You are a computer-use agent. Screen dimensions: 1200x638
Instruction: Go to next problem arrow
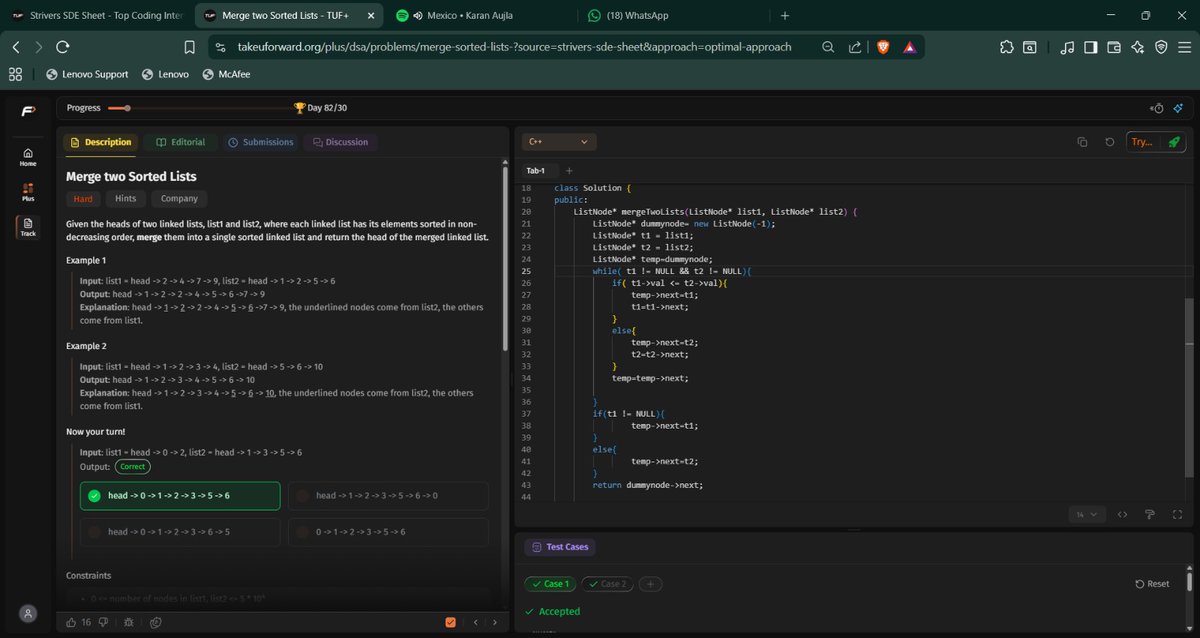coord(495,622)
